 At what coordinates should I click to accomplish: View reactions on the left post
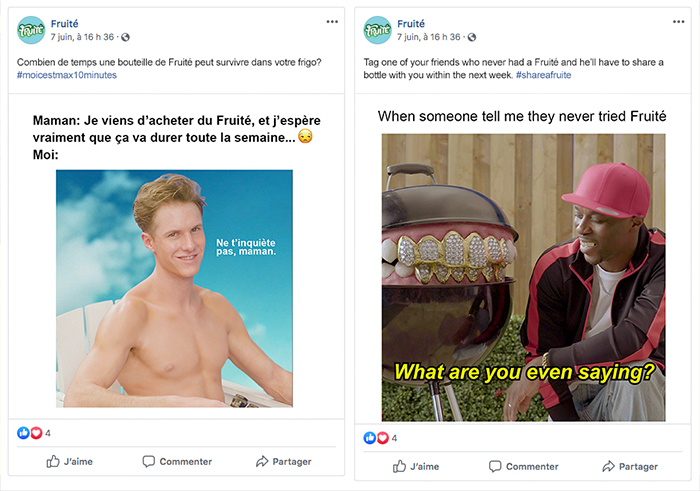(x=33, y=433)
